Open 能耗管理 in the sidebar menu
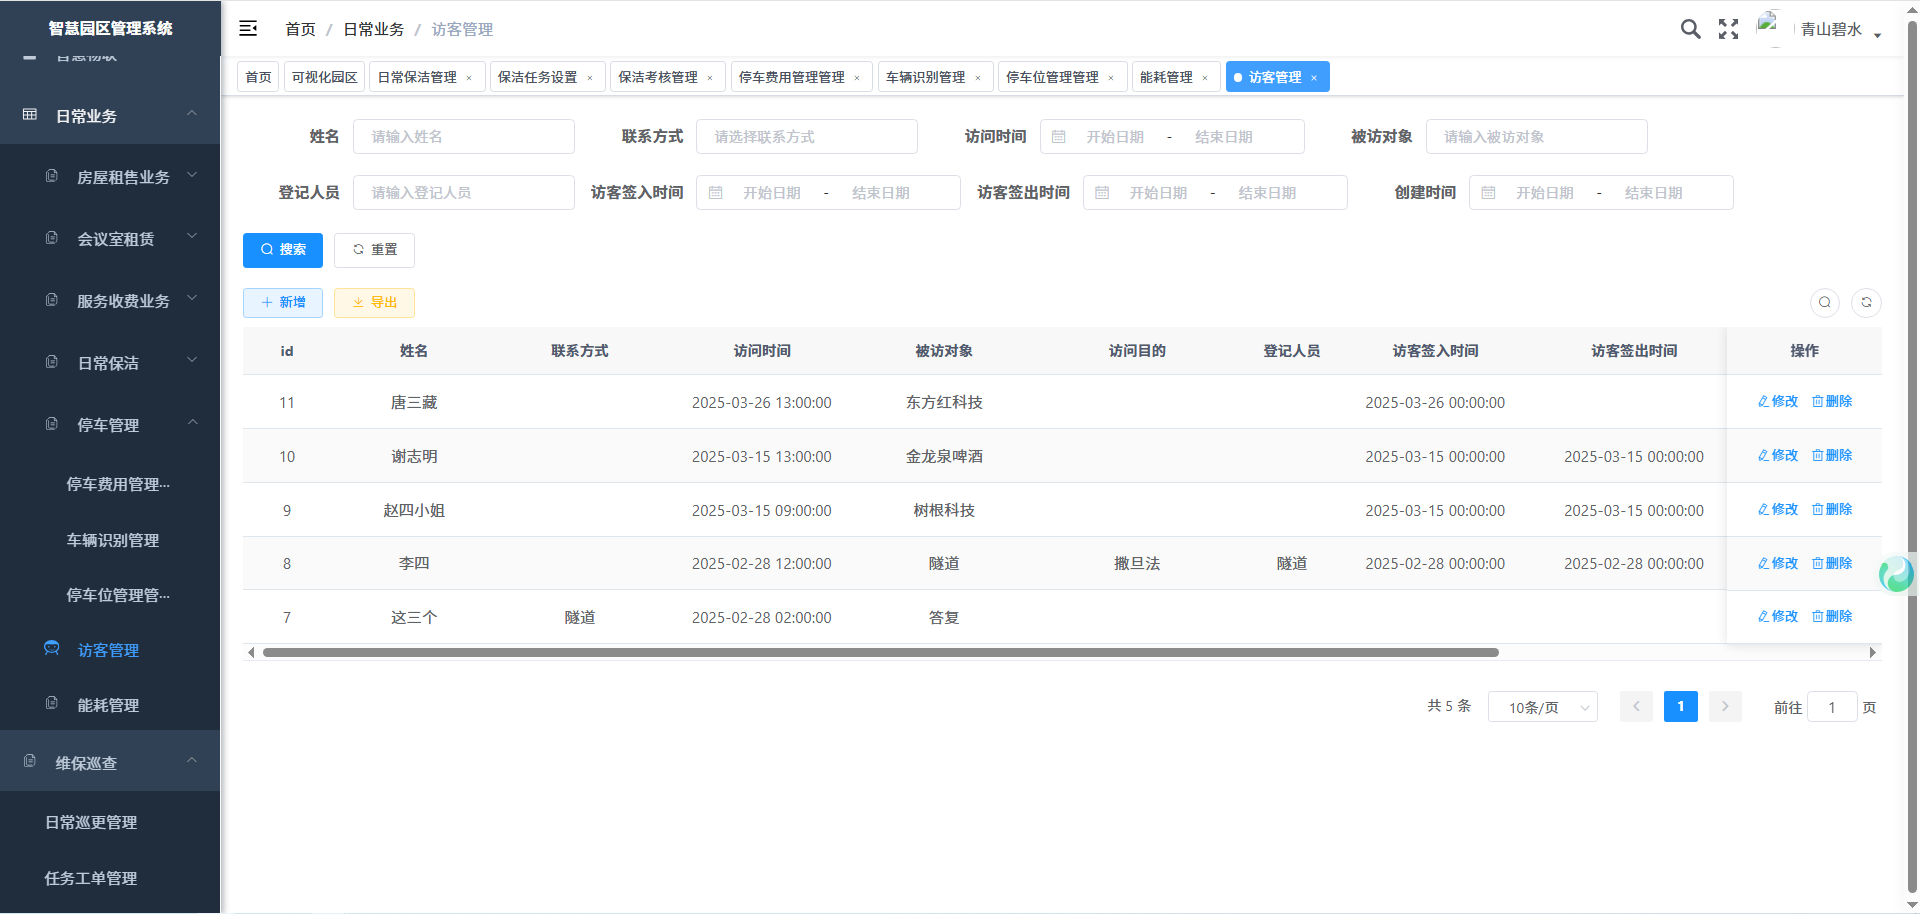The height and width of the screenshot is (914, 1920). point(108,705)
